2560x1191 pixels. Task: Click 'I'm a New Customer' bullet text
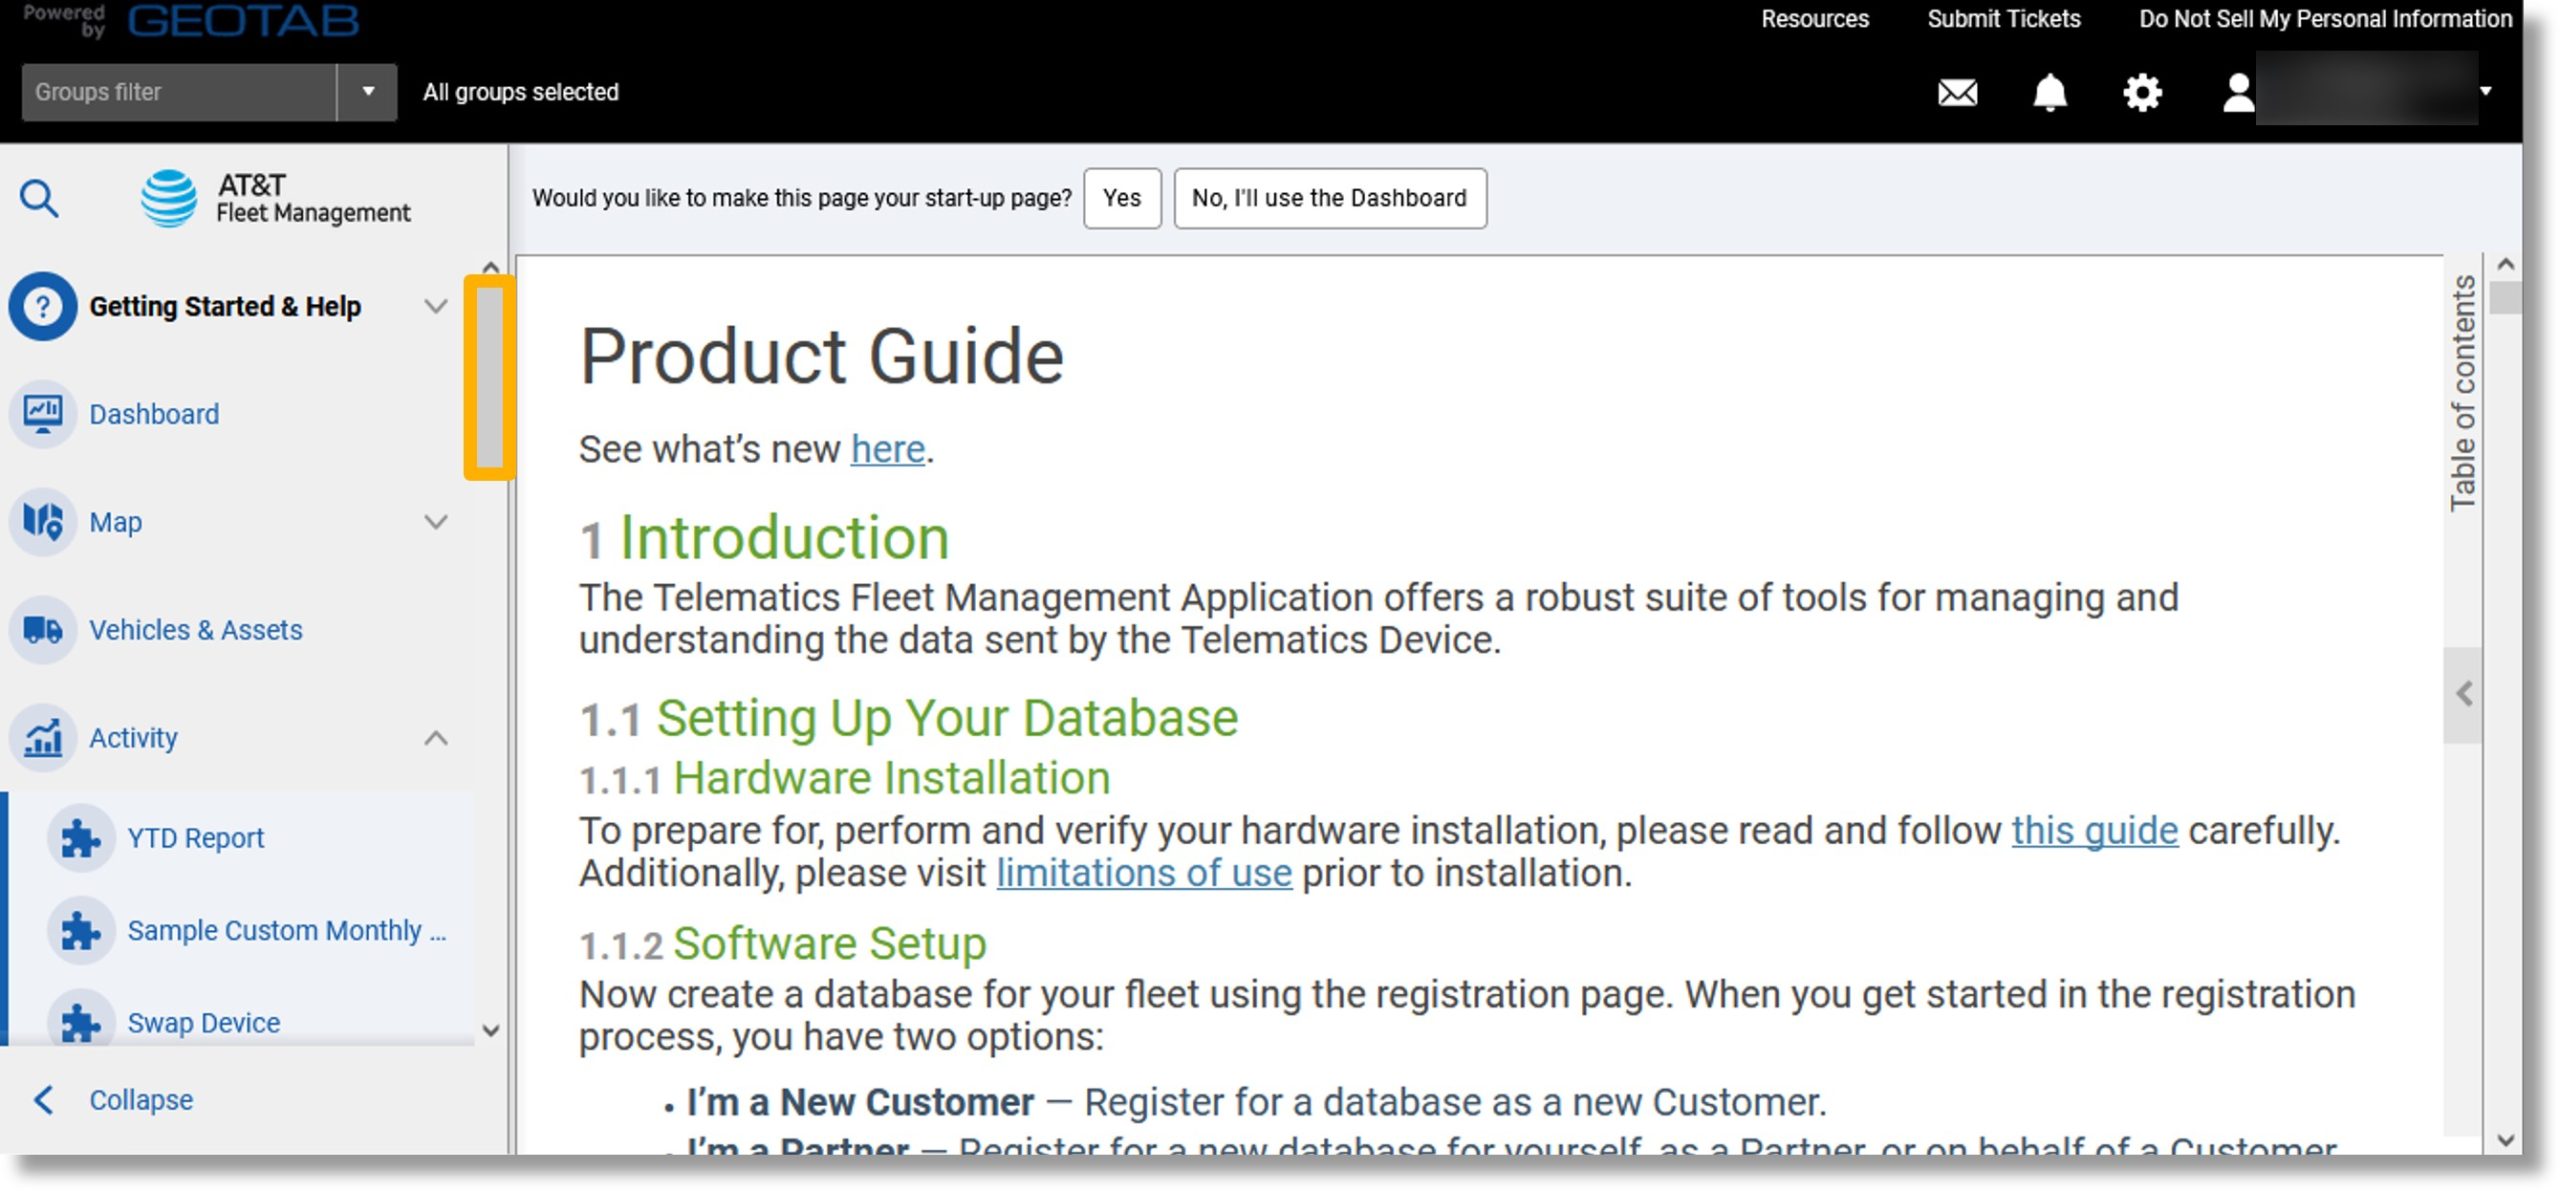pyautogui.click(x=860, y=1102)
